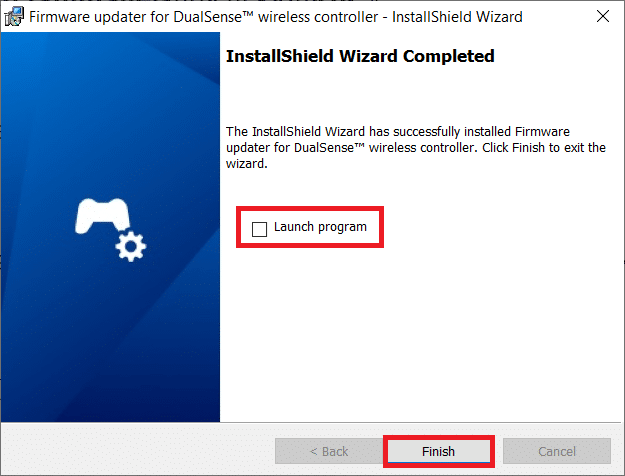Click the installer icon in the title bar
625x476 pixels.
[14, 17]
